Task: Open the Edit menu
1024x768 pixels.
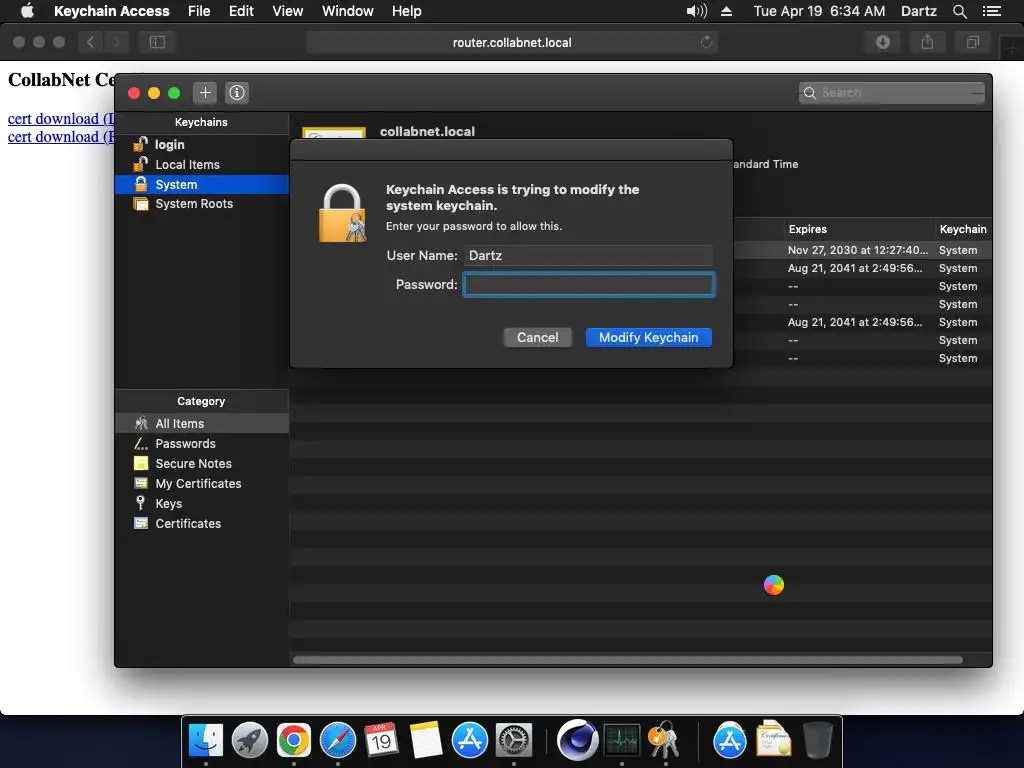Action: [241, 11]
